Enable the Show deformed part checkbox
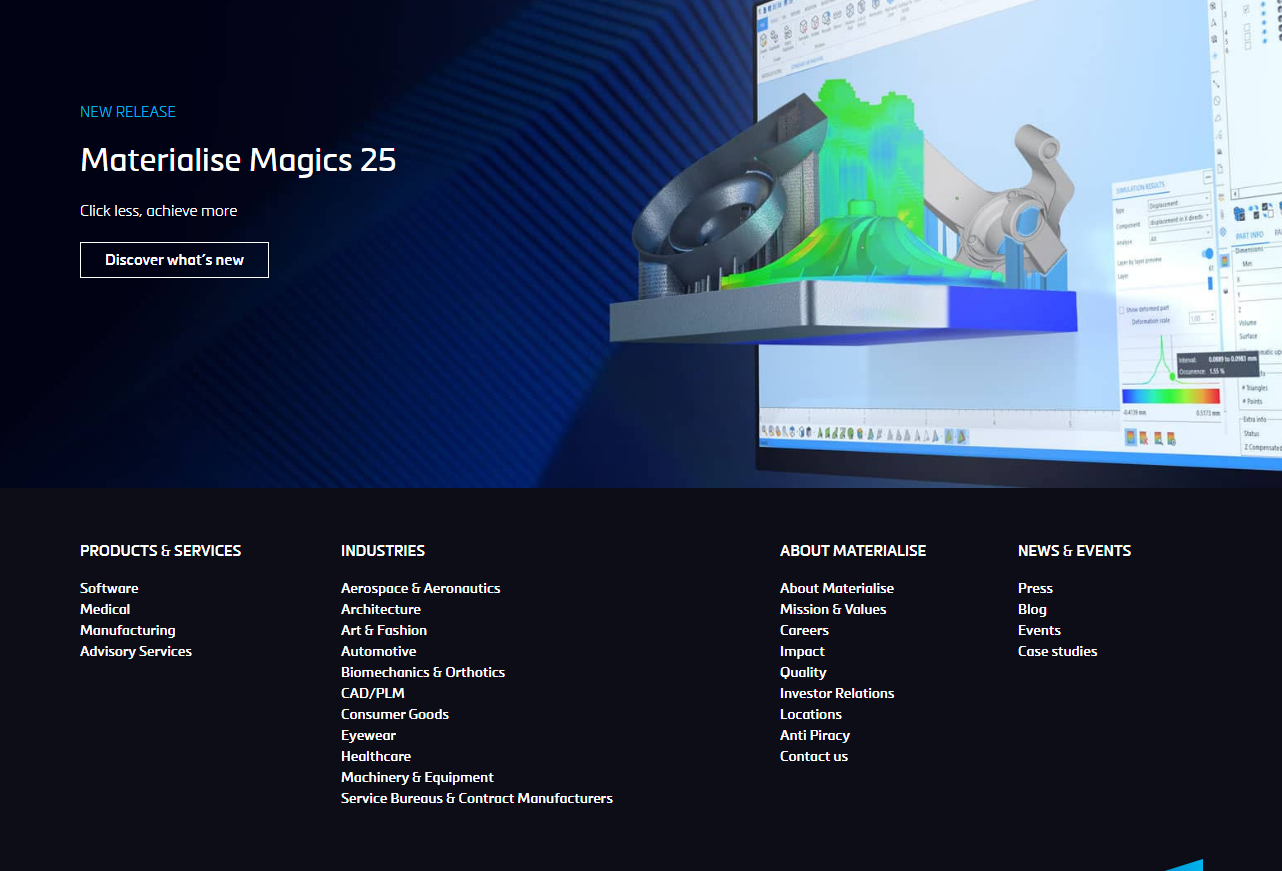The height and width of the screenshot is (871, 1282). pos(1121,309)
